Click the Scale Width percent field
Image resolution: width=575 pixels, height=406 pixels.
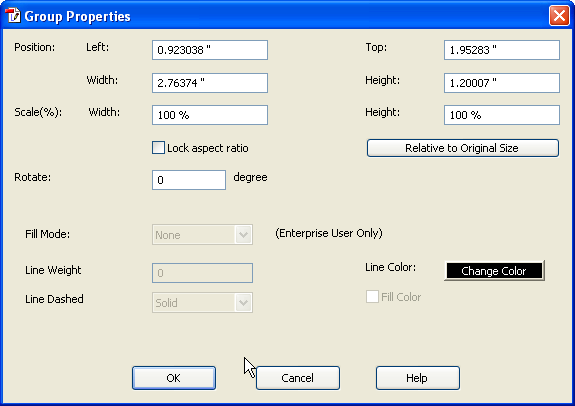[x=210, y=115]
